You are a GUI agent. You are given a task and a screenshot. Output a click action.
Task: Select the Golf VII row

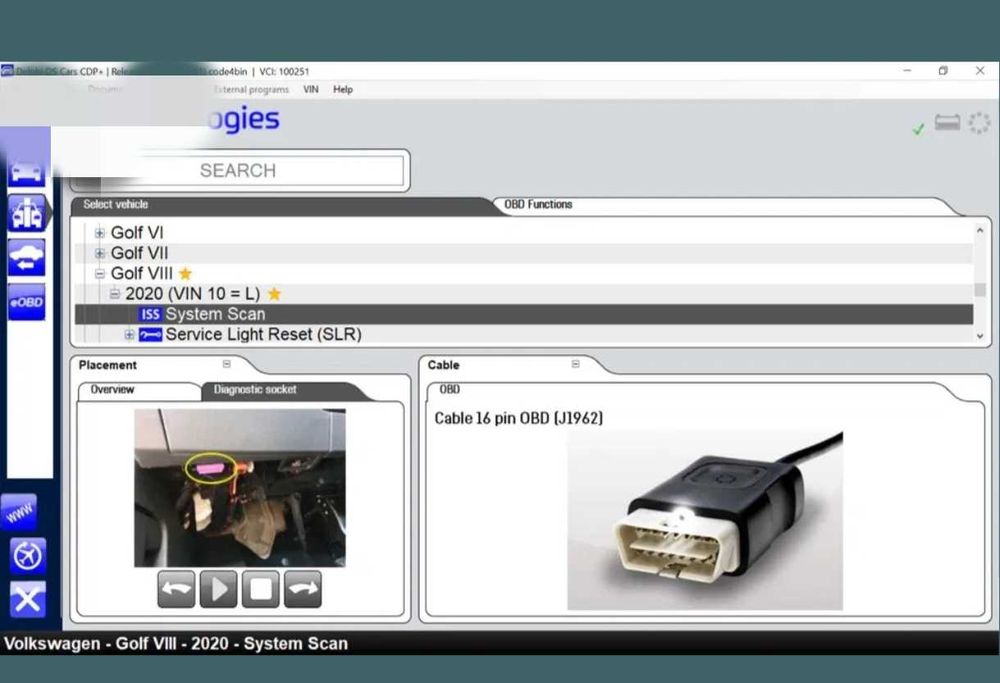524,253
